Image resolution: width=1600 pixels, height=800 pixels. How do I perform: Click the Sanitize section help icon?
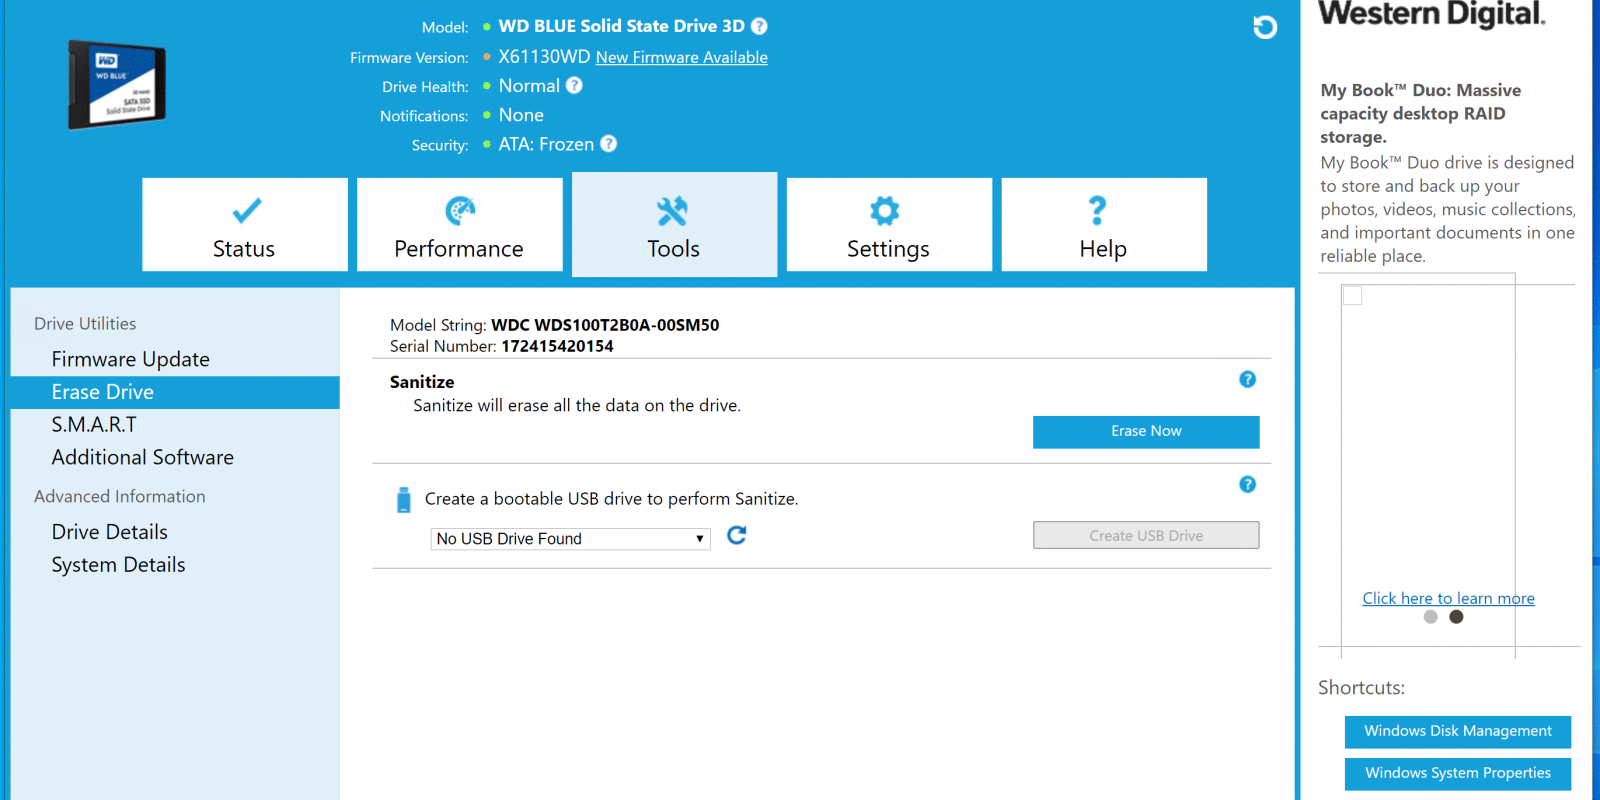[1247, 379]
